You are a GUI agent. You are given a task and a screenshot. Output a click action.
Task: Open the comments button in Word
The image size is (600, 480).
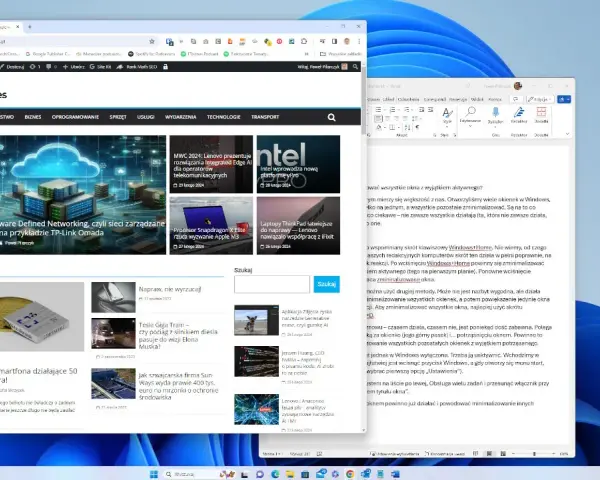tap(516, 99)
